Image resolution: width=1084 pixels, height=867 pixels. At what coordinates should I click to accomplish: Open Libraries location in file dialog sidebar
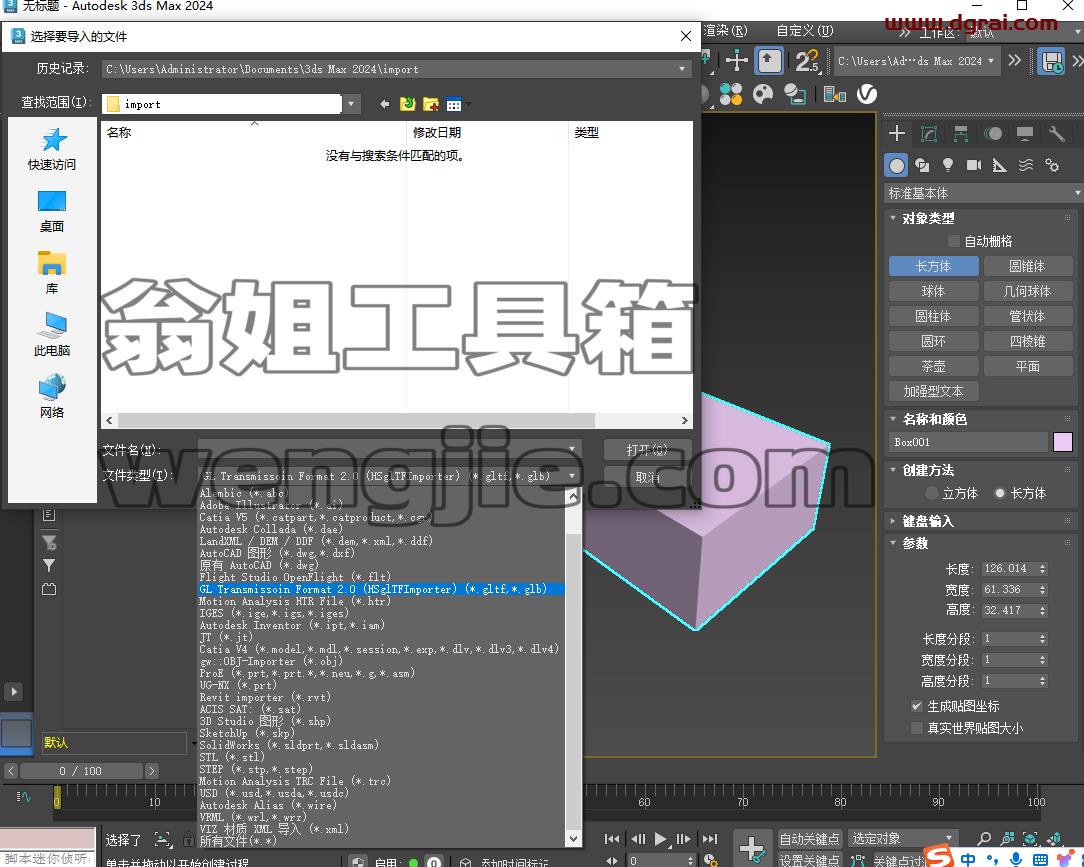(52, 273)
